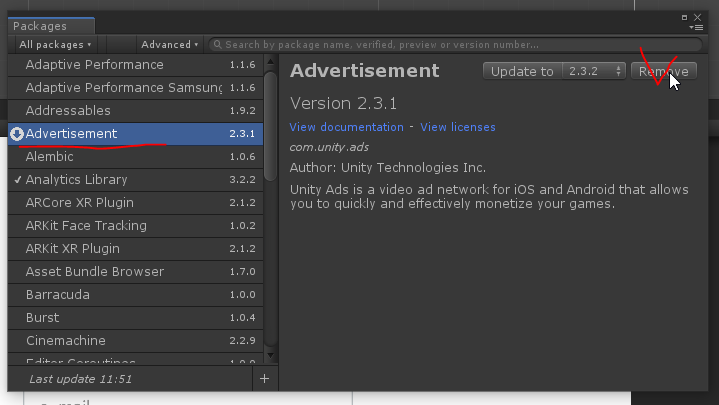
Task: Select the ARKit Face Tracking package
Action: [x=135, y=226]
